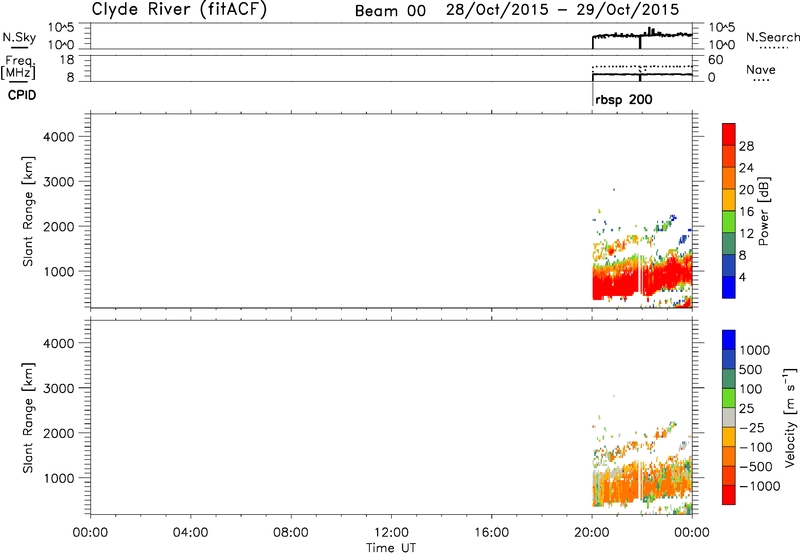The width and height of the screenshot is (800, 554).
Task: Click the date range '28/Oct/2015 - 29/Oct/2015'
Action: 562,10
